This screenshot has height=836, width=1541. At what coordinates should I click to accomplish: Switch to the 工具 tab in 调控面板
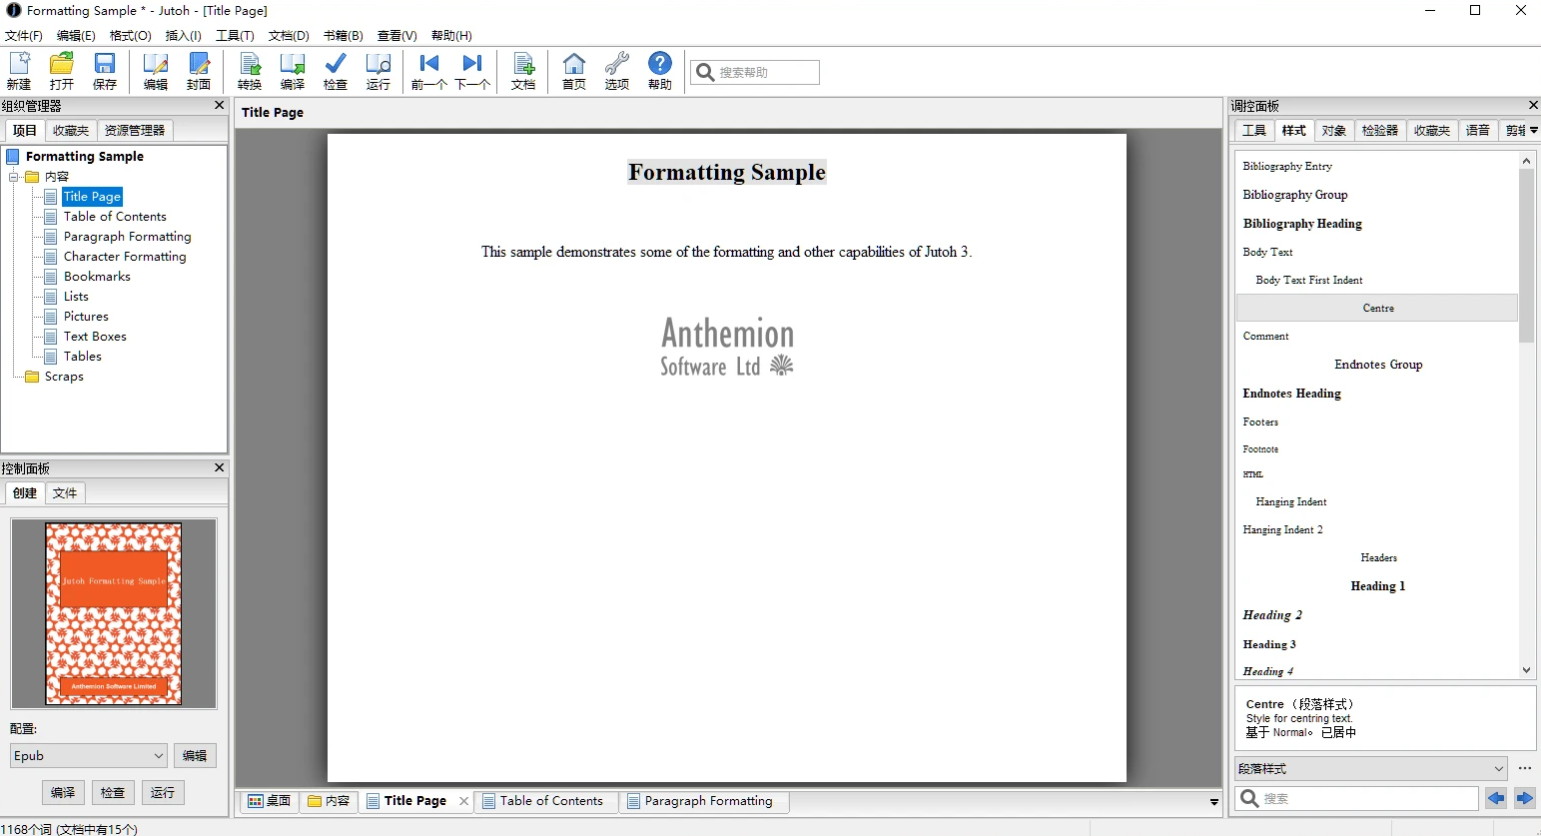pyautogui.click(x=1254, y=130)
